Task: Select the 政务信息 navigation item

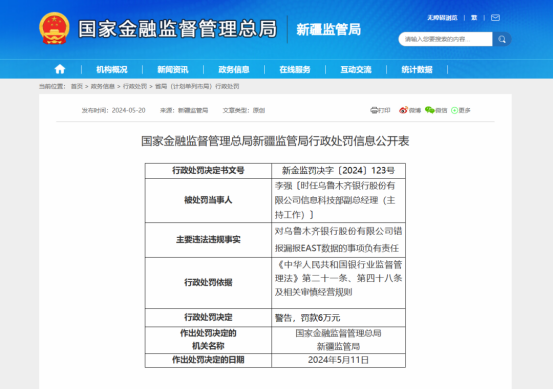Action: pos(234,69)
